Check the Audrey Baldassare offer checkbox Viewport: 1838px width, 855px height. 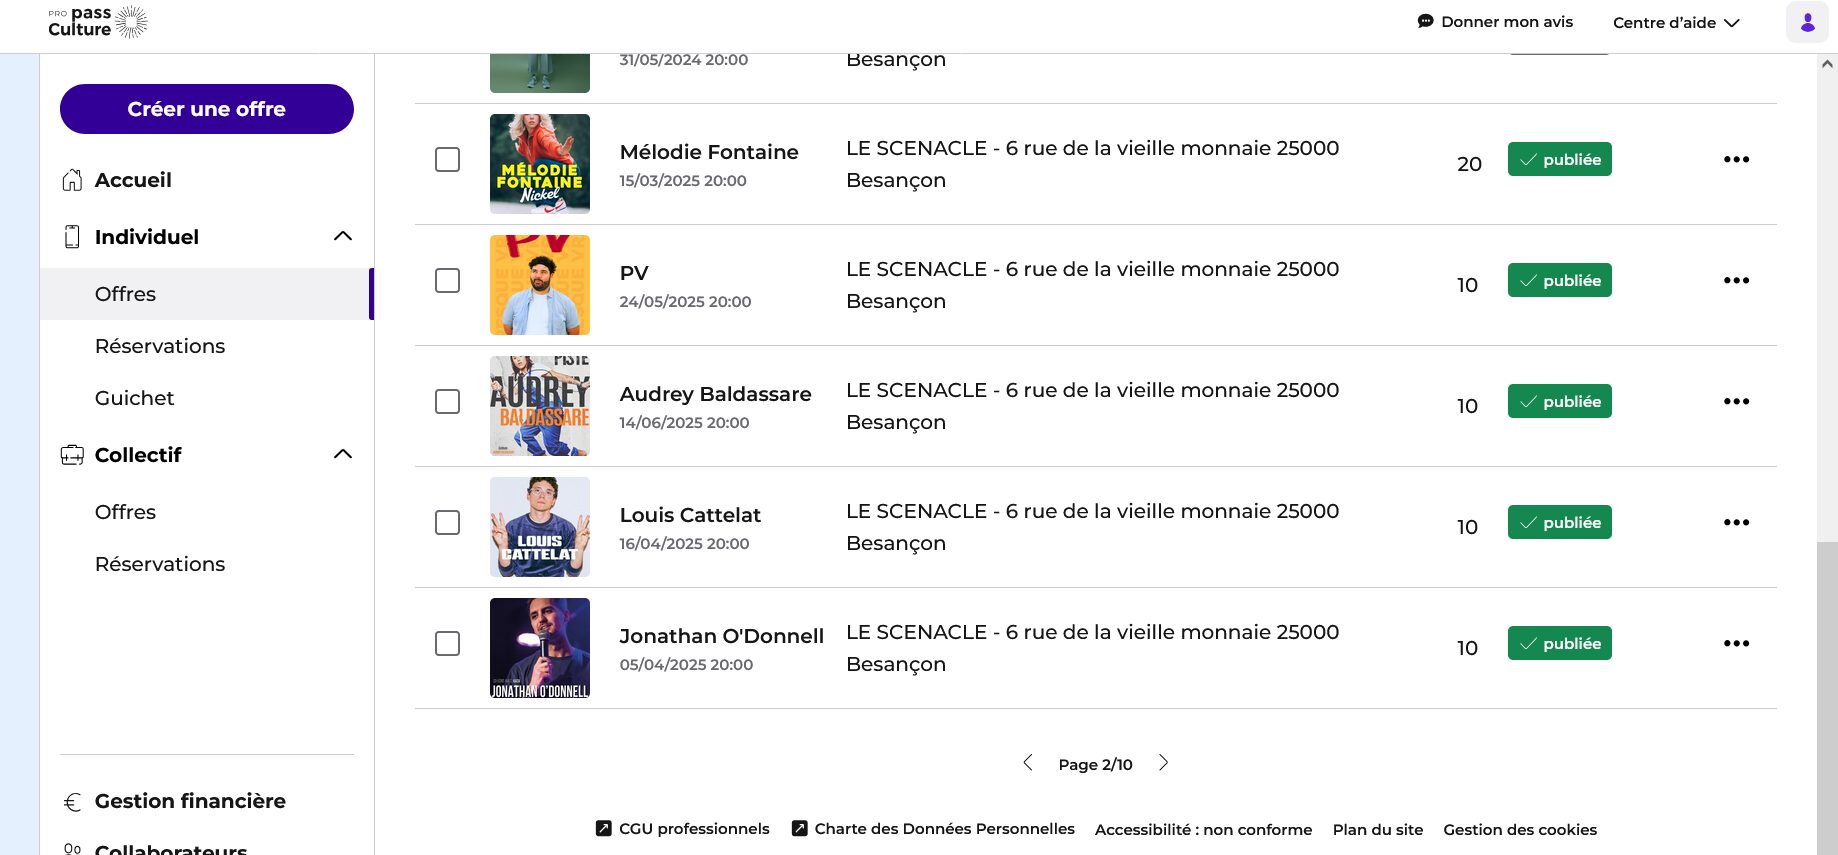(x=447, y=402)
